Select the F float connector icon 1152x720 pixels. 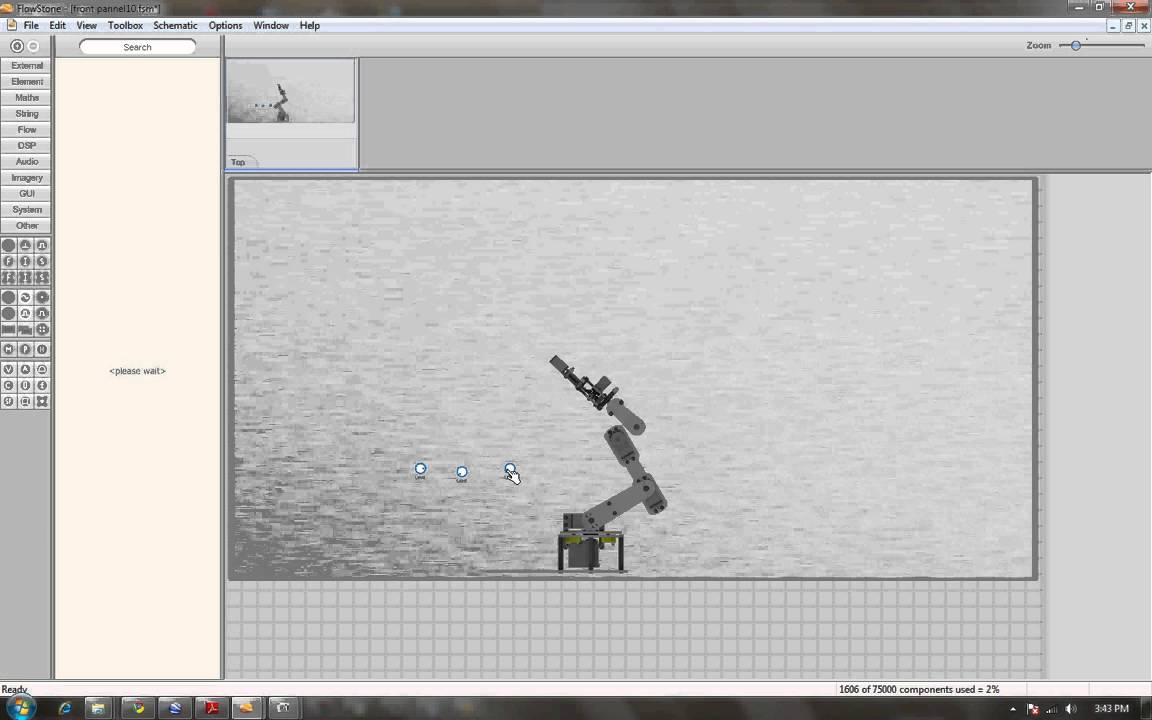(x=9, y=262)
